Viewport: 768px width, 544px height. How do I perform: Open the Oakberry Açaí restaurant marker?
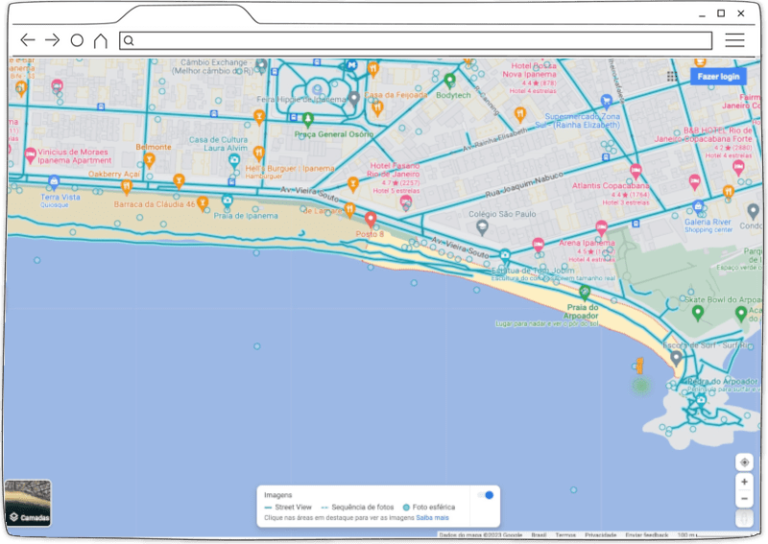[126, 186]
